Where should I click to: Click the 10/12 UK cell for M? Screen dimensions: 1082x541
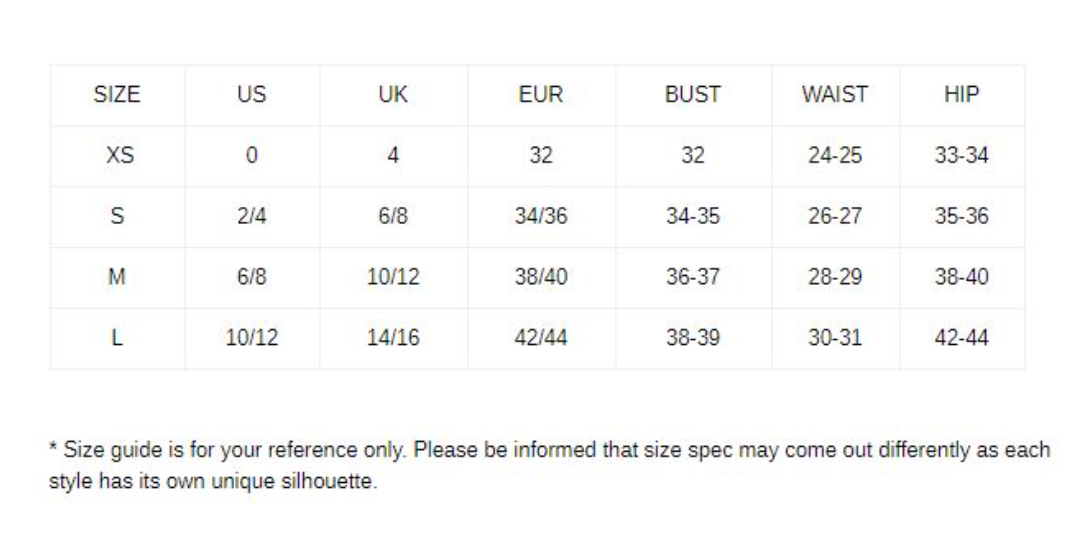(393, 277)
